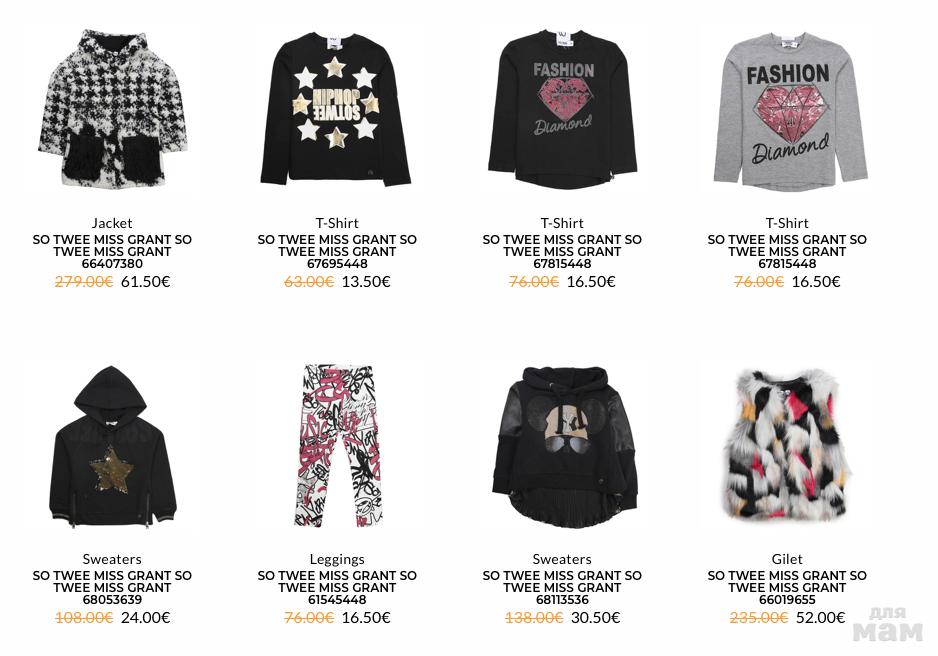Click the 61.50€ sale price
Viewport: 938px width, 656px height.
coord(145,282)
